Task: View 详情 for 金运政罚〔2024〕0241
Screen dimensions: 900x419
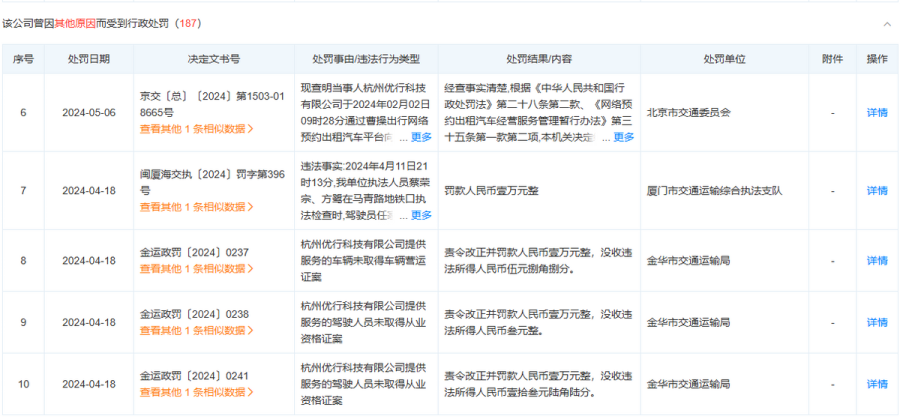Action: click(876, 384)
